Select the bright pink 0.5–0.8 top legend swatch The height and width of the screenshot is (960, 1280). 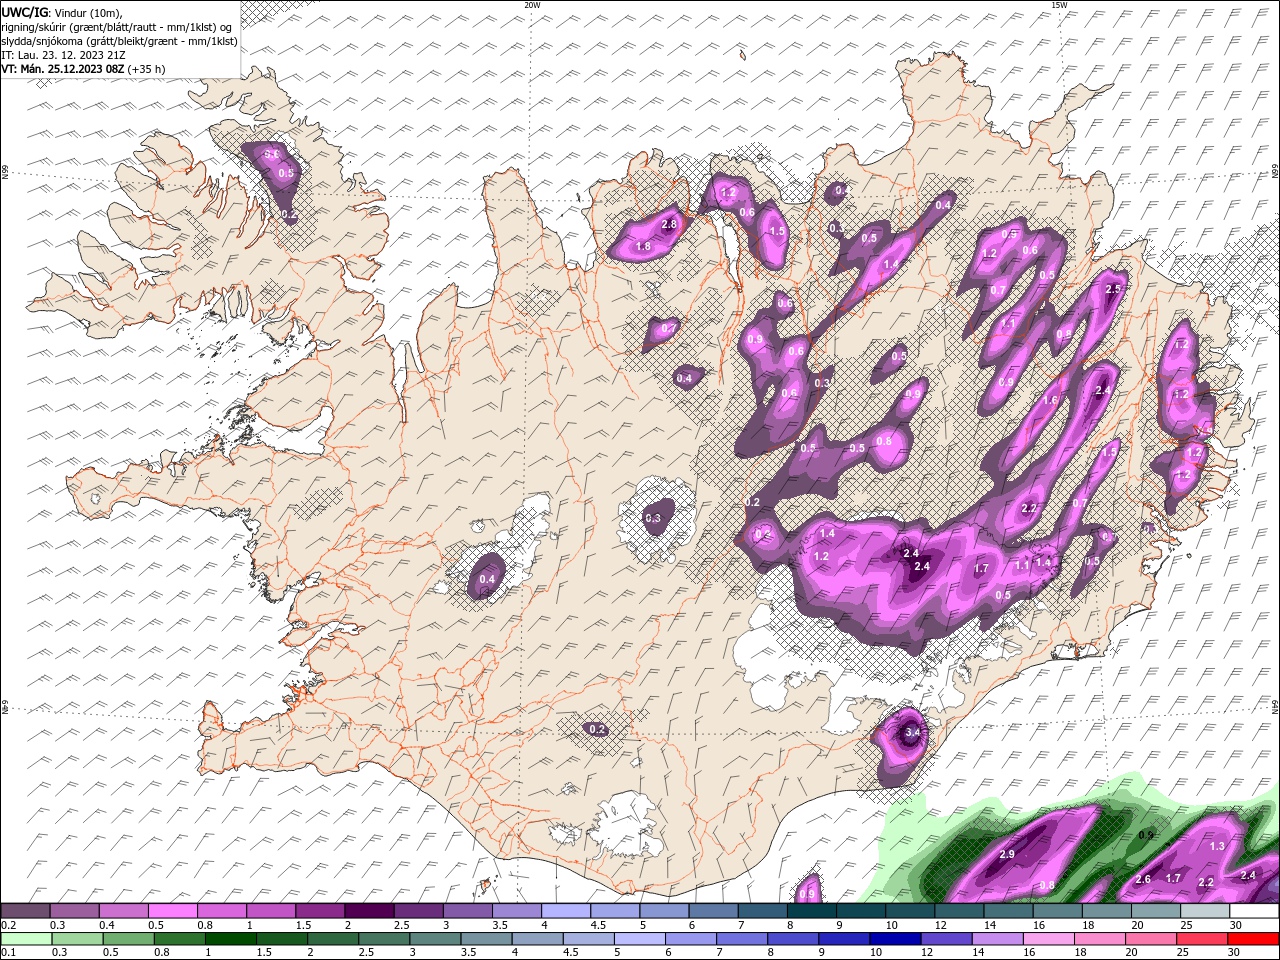[173, 911]
